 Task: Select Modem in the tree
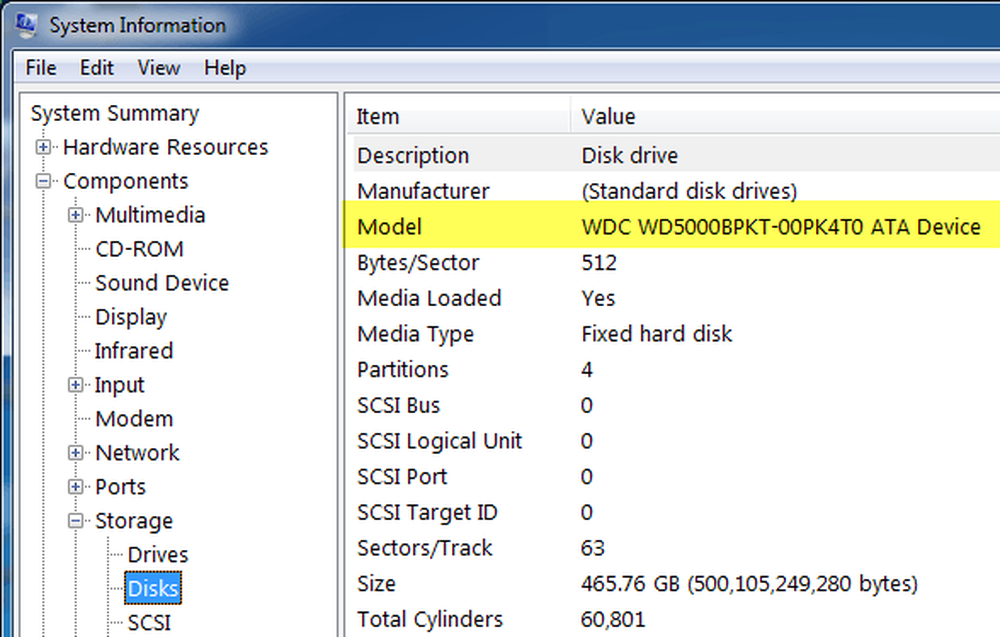click(135, 419)
